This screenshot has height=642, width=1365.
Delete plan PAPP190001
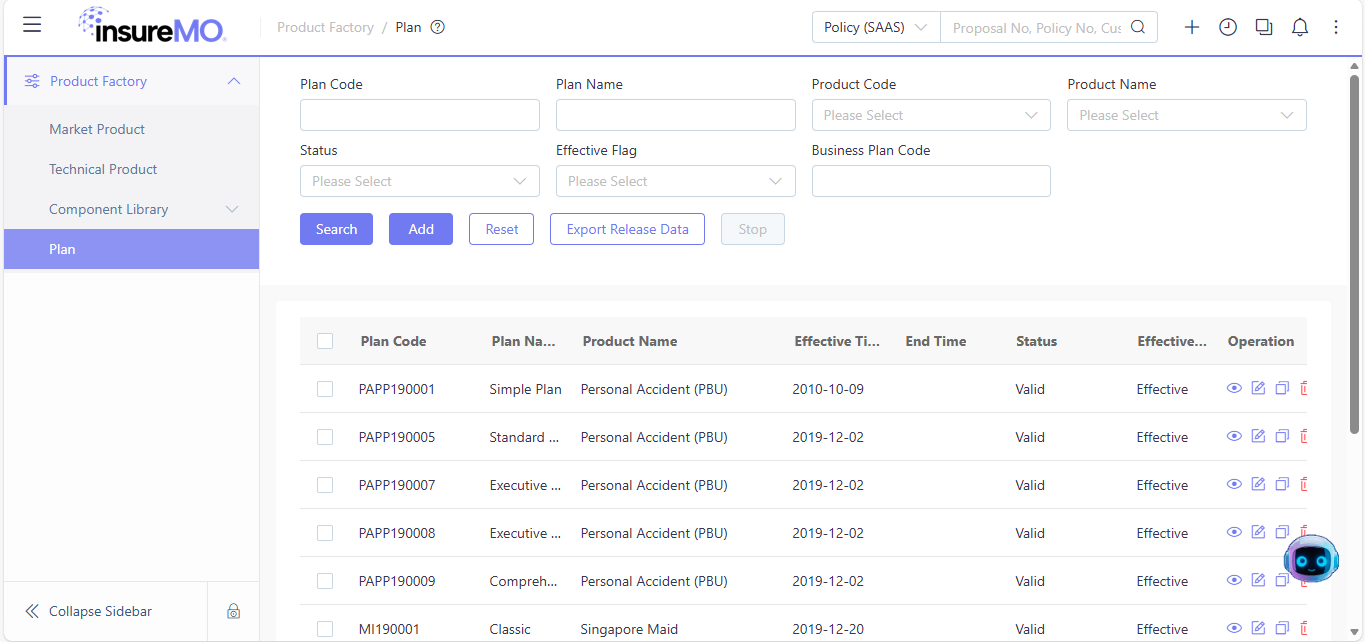[1303, 388]
